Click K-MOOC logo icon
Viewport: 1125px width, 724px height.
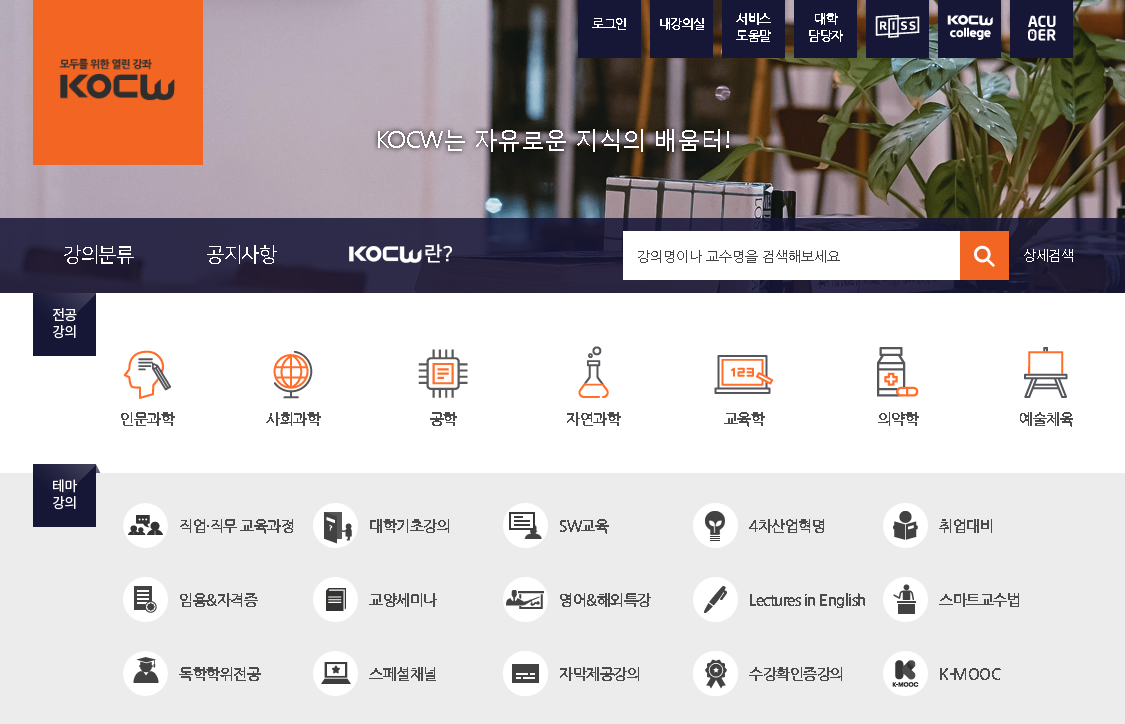(905, 674)
